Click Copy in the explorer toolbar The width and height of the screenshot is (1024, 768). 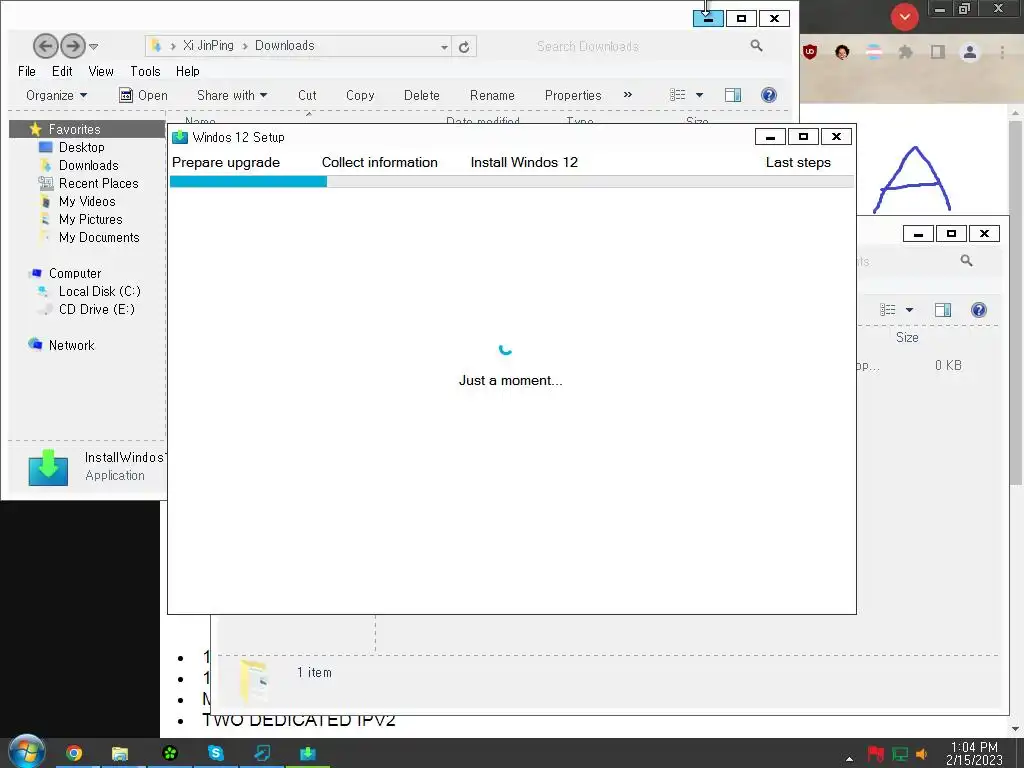360,95
